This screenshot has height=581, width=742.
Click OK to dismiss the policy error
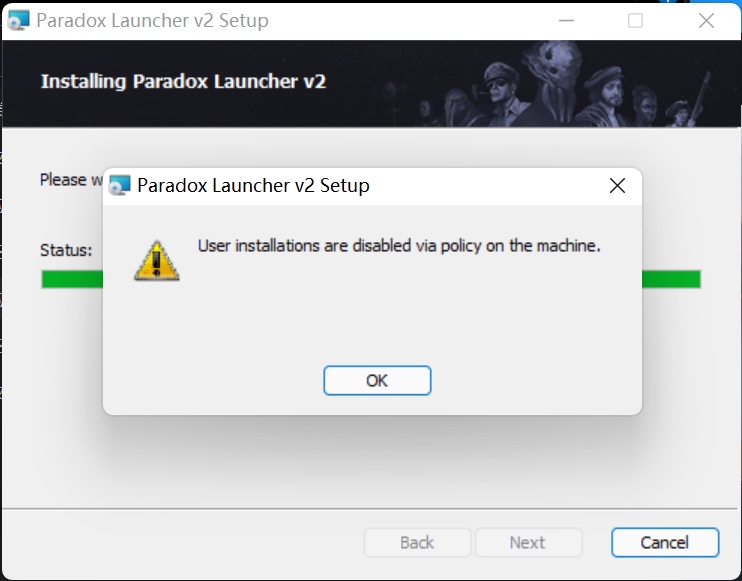[377, 380]
